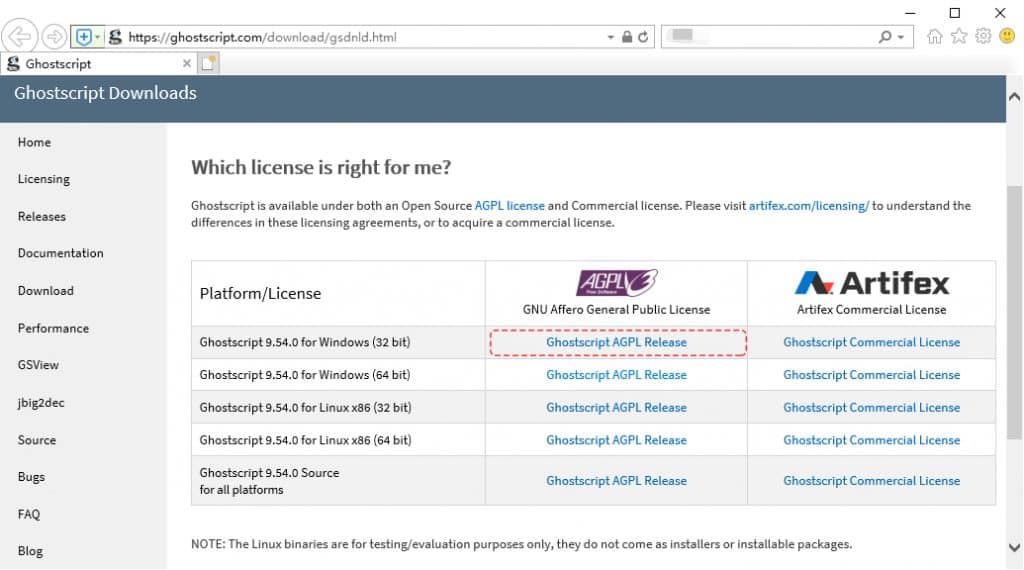1024x570 pixels.
Task: Click the browser Back arrow button
Action: (x=19, y=37)
